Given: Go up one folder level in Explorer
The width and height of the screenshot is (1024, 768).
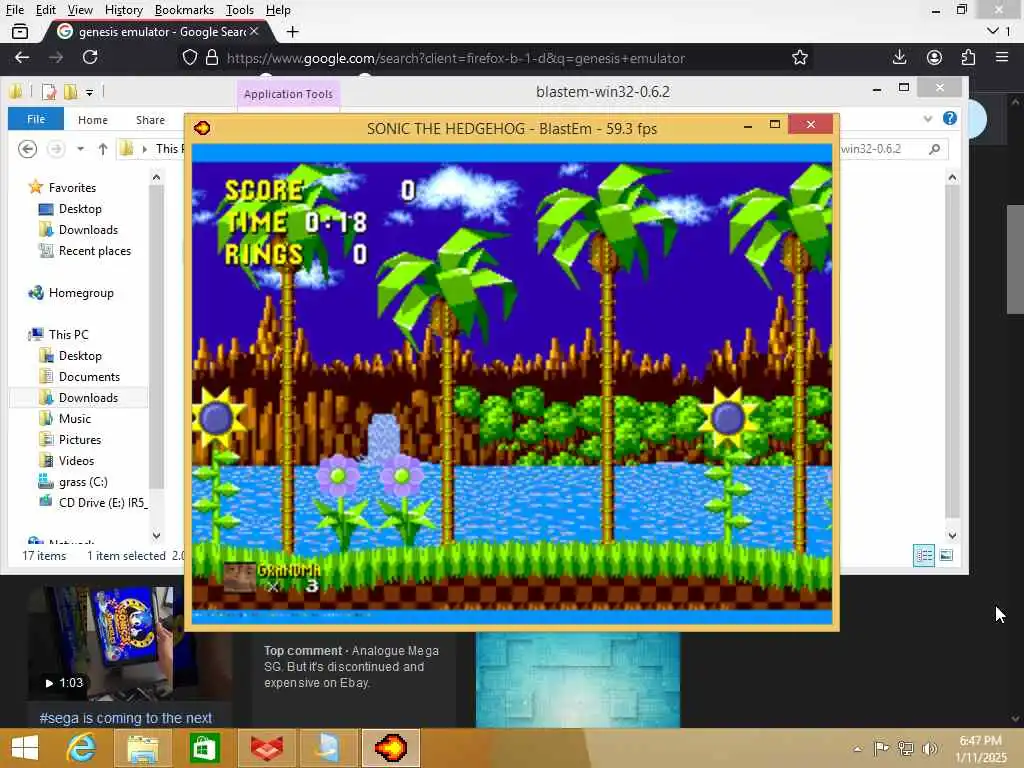Looking at the screenshot, I should click(103, 149).
